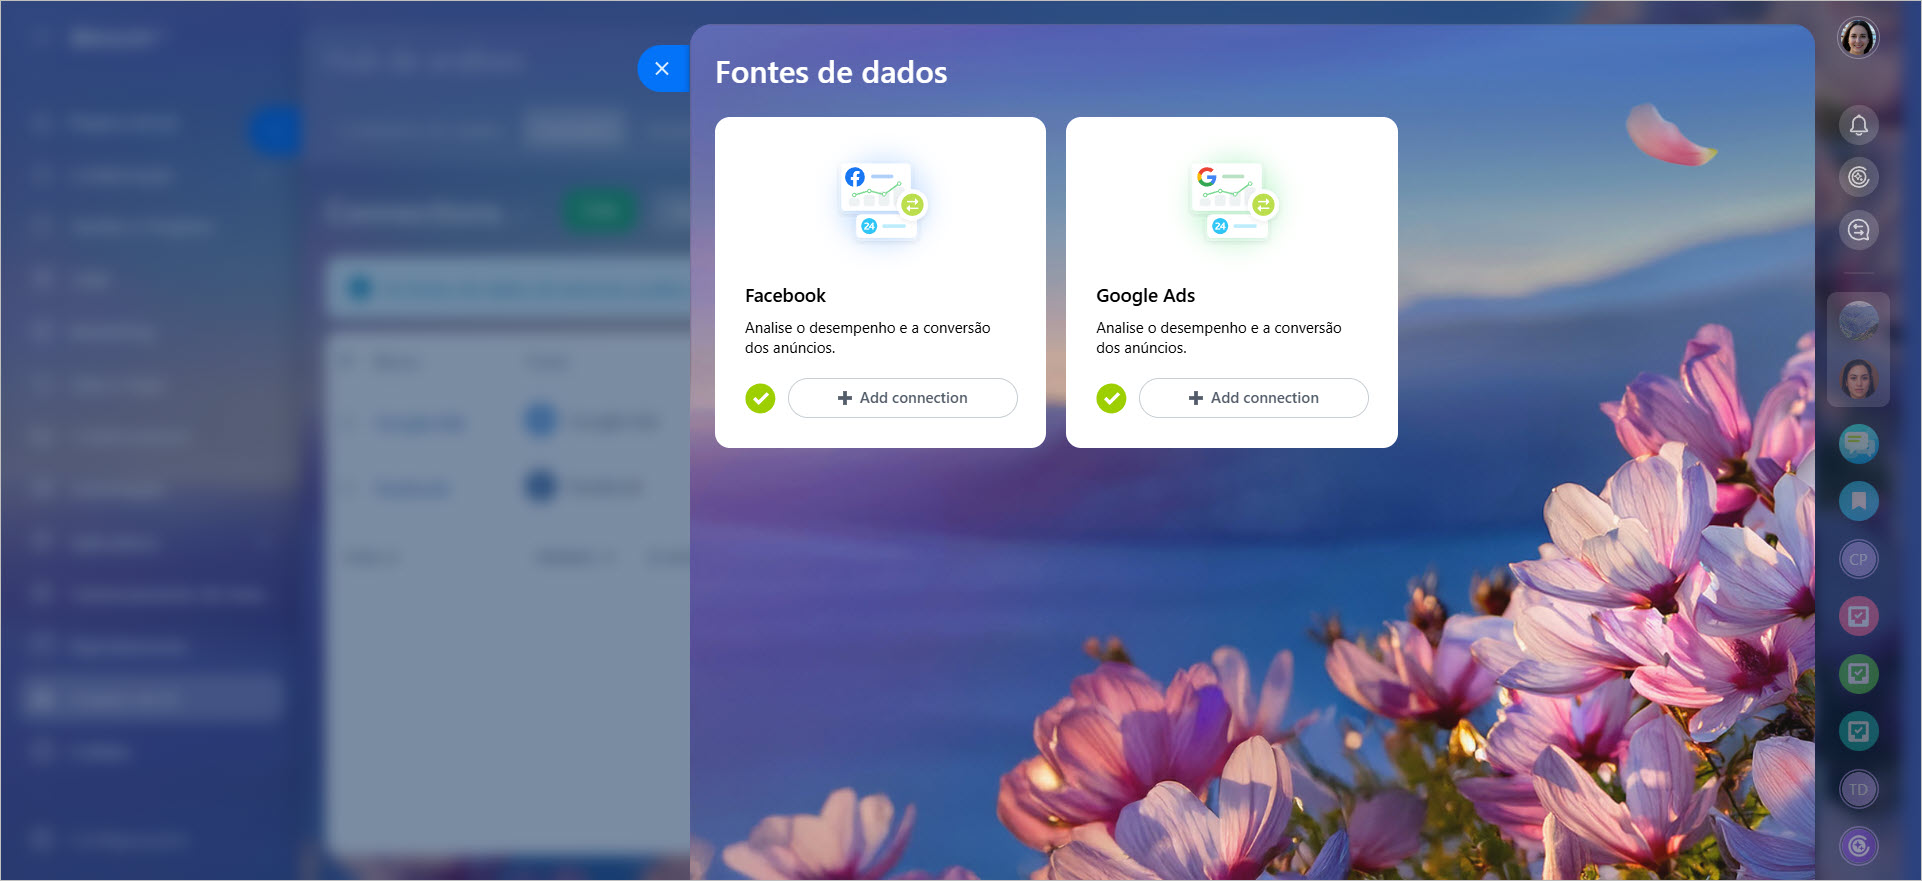Open the notifications bell
The width and height of the screenshot is (1922, 881).
pyautogui.click(x=1858, y=125)
